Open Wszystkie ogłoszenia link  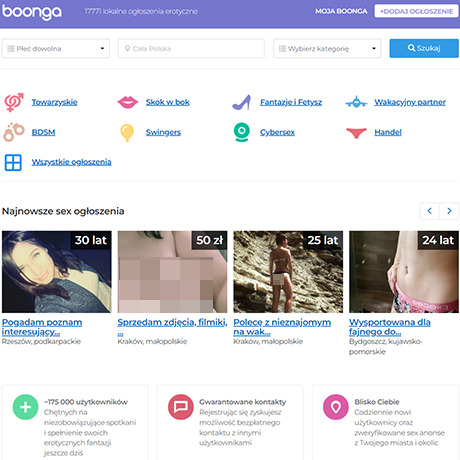pos(72,162)
